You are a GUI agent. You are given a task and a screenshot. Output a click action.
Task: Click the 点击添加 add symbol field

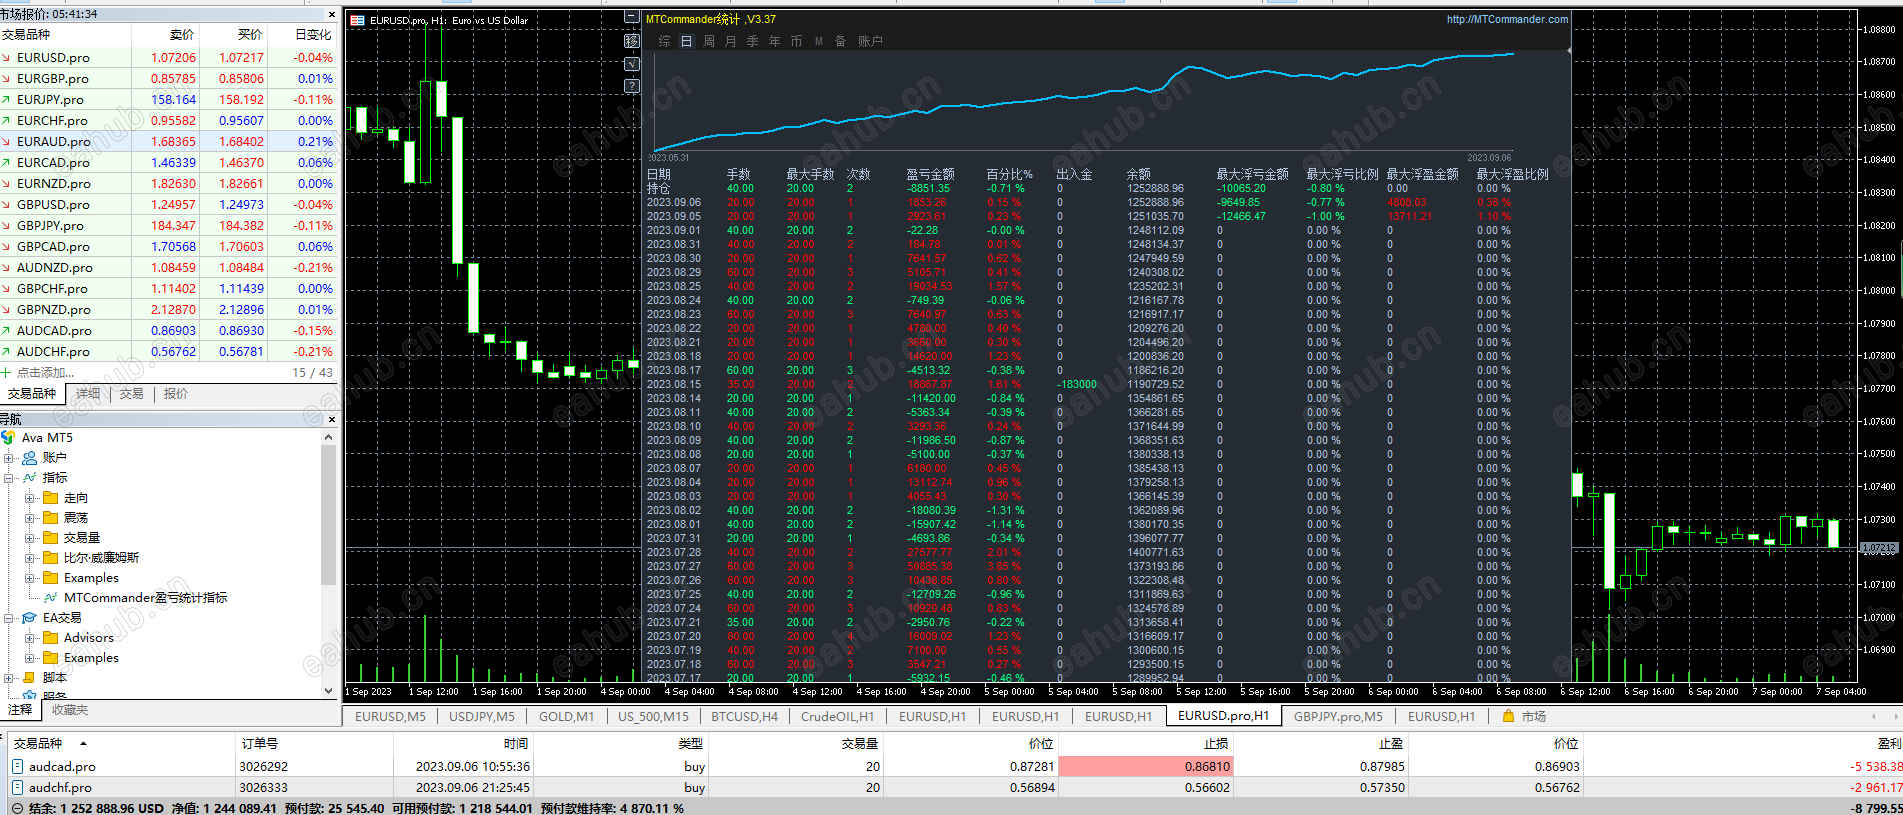point(46,372)
